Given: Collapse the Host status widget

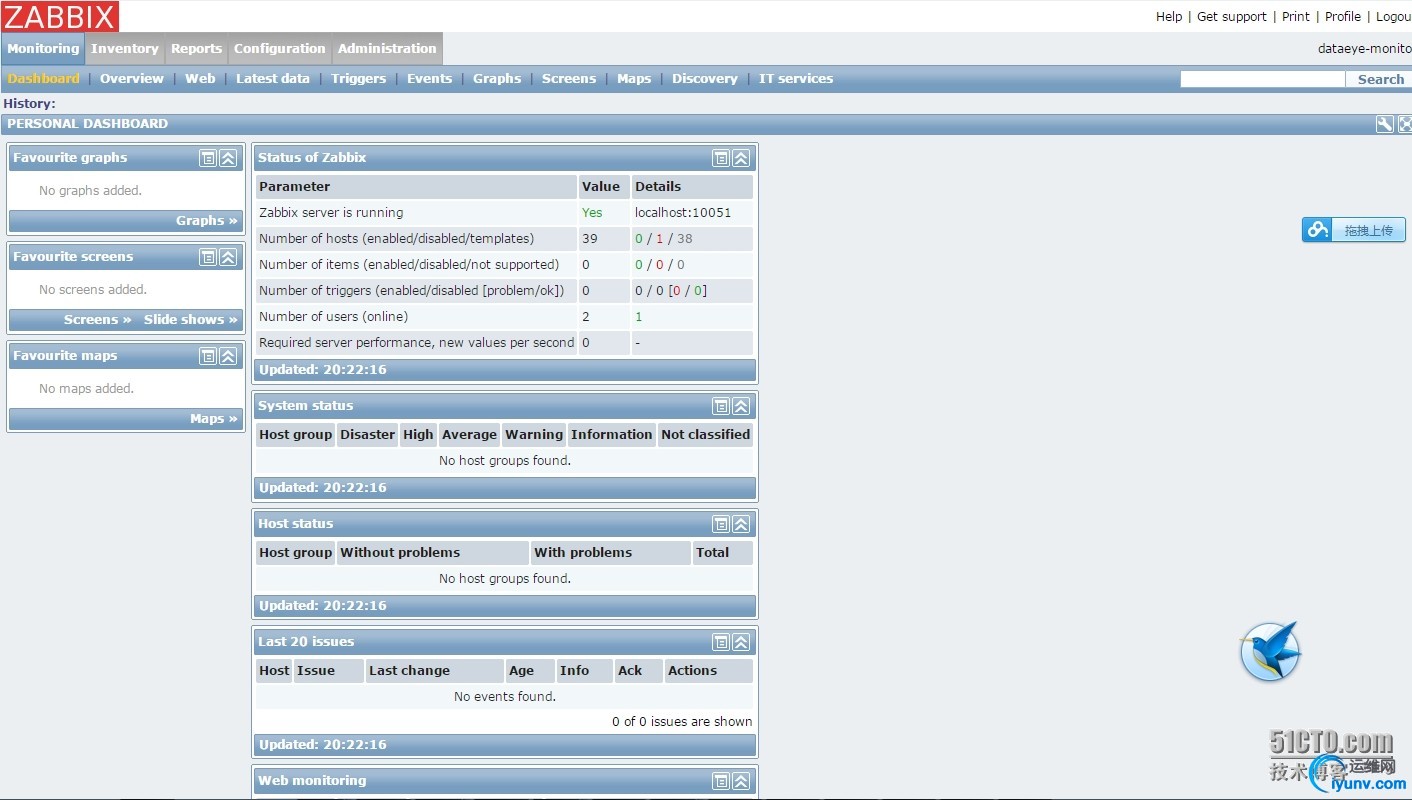Looking at the screenshot, I should [x=741, y=524].
